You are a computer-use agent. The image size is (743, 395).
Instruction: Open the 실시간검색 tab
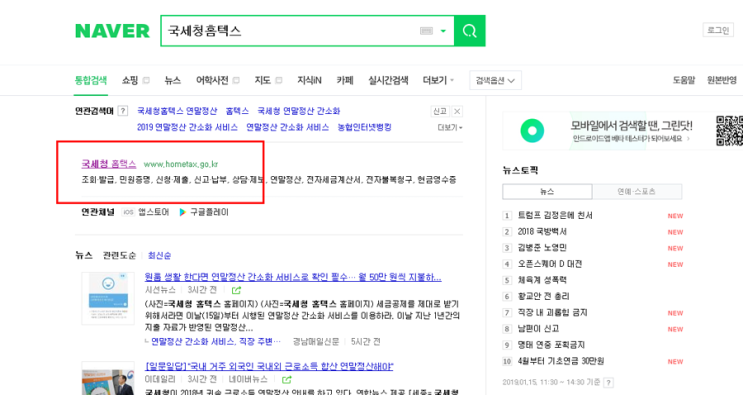click(388, 80)
